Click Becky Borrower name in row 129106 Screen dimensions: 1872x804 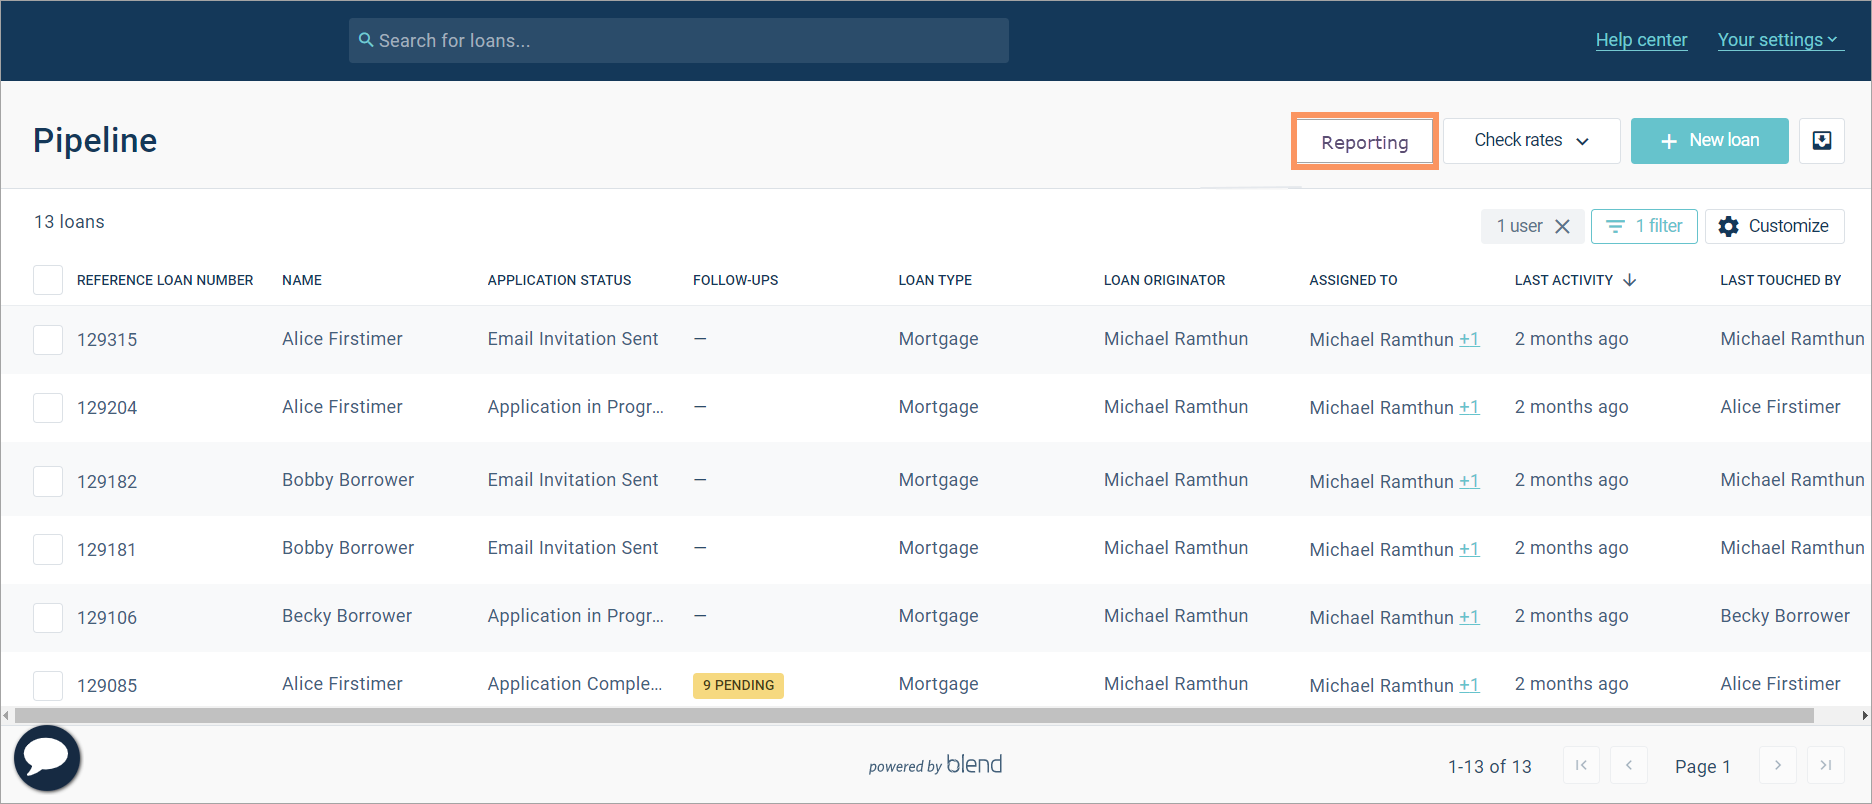[x=347, y=616]
